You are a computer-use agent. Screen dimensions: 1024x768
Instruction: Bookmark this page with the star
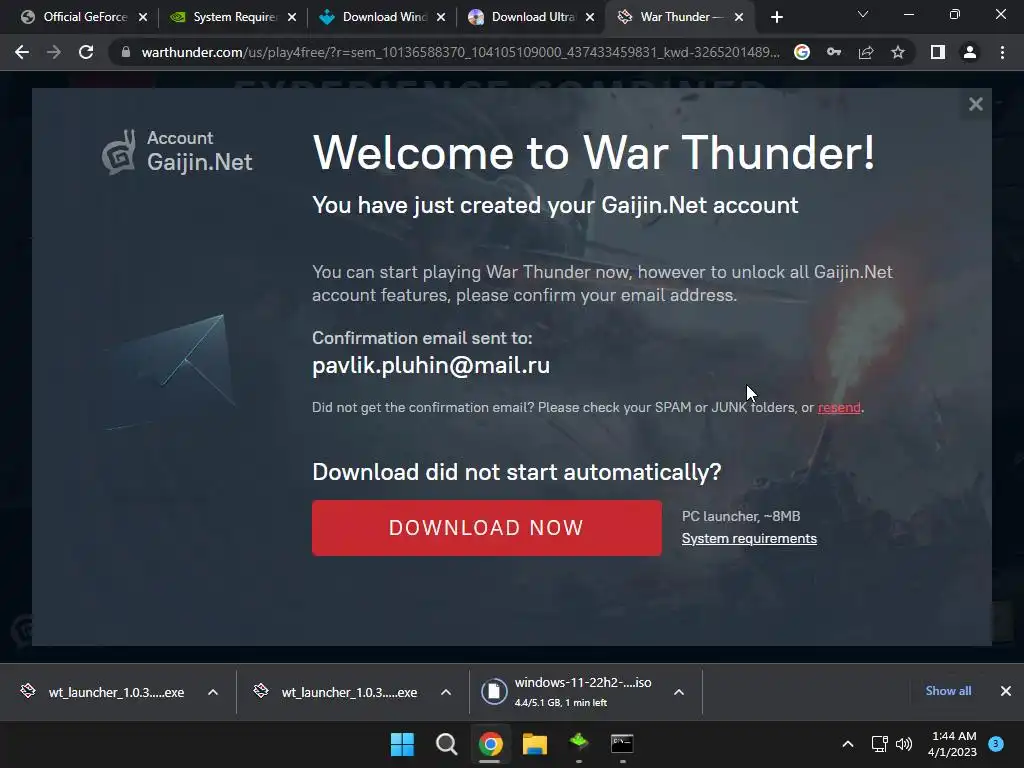click(x=898, y=52)
